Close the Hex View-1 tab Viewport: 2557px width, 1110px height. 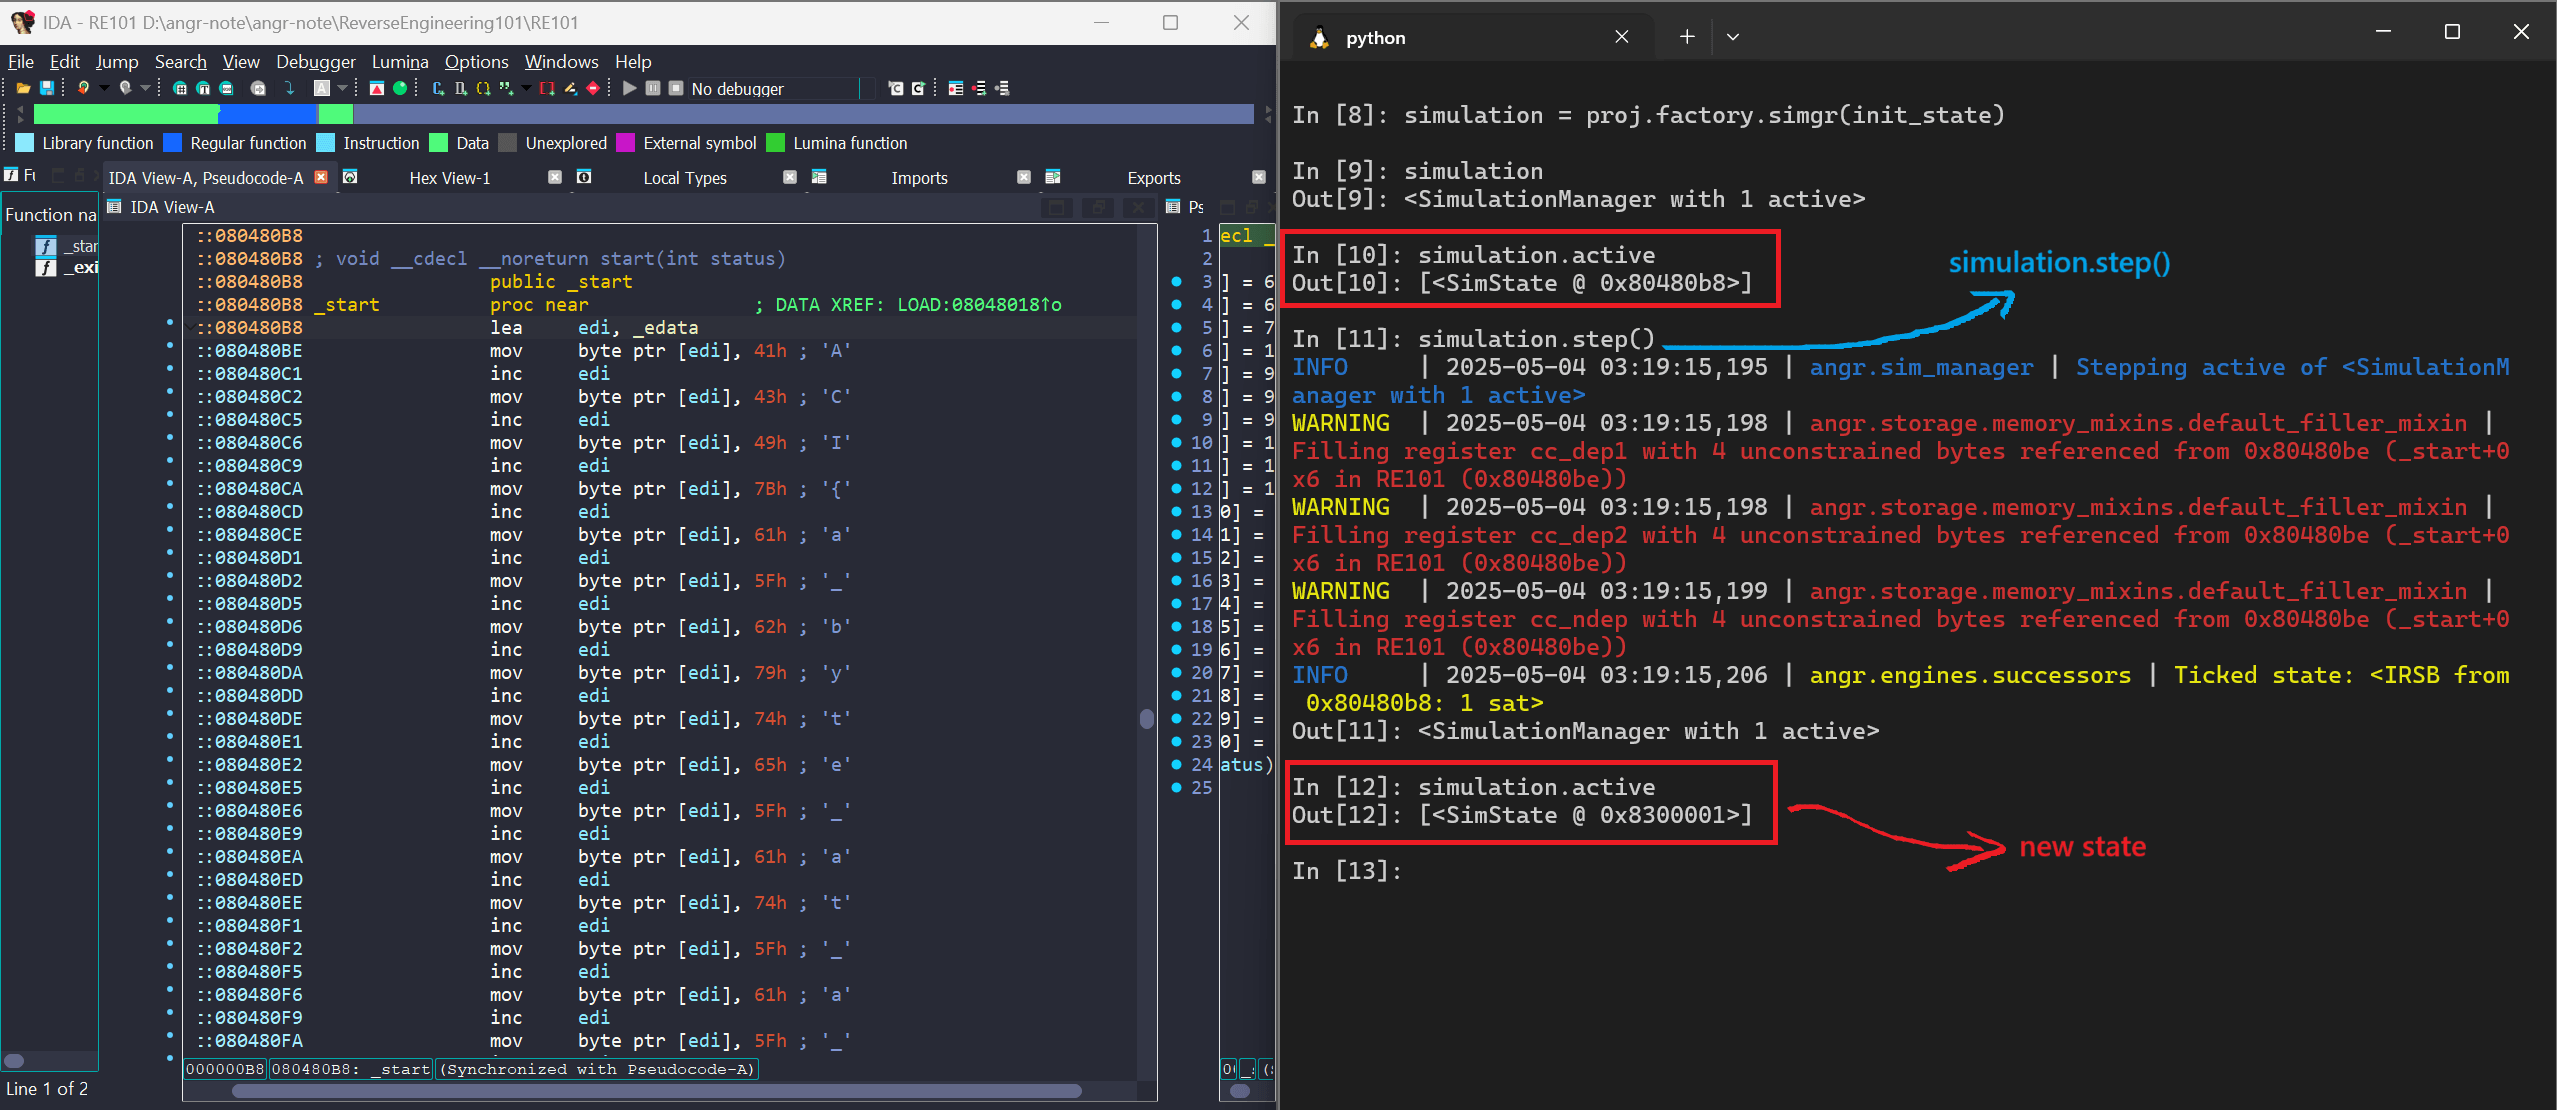555,177
